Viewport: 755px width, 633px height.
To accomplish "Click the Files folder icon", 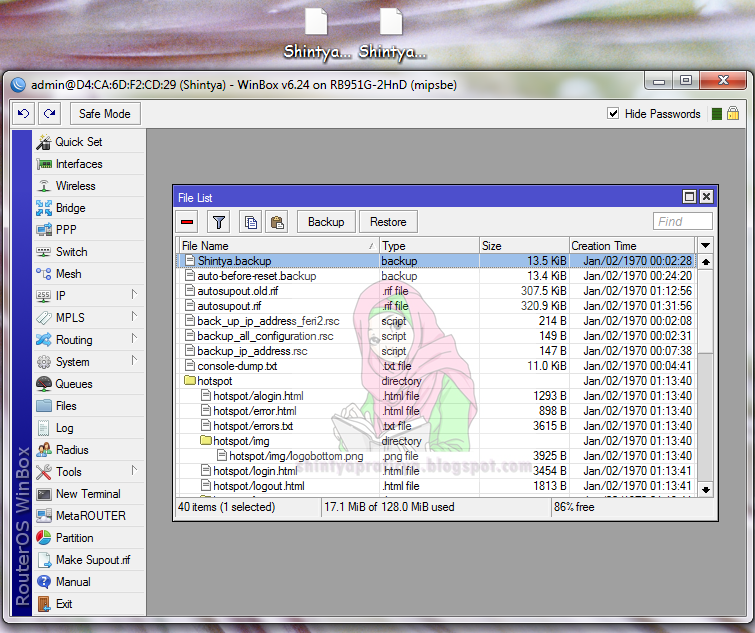I will [44, 406].
